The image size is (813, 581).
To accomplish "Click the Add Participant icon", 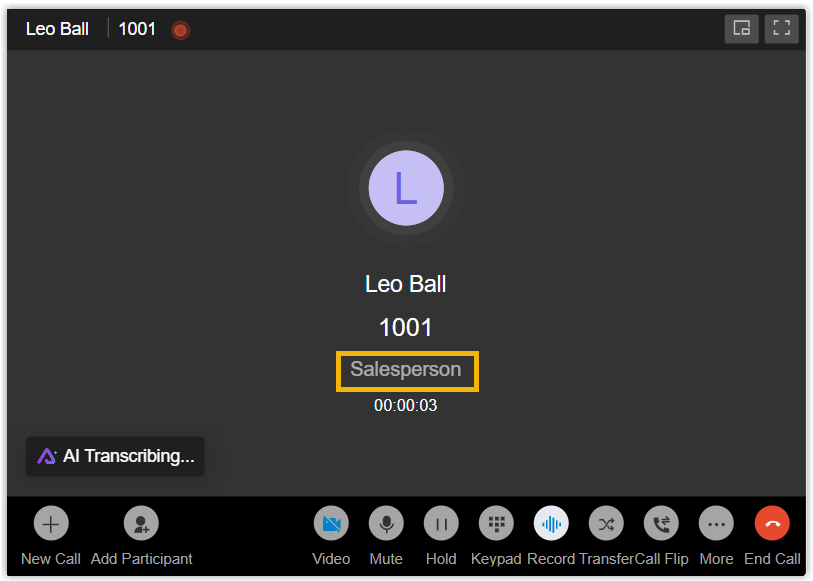I will 141,523.
